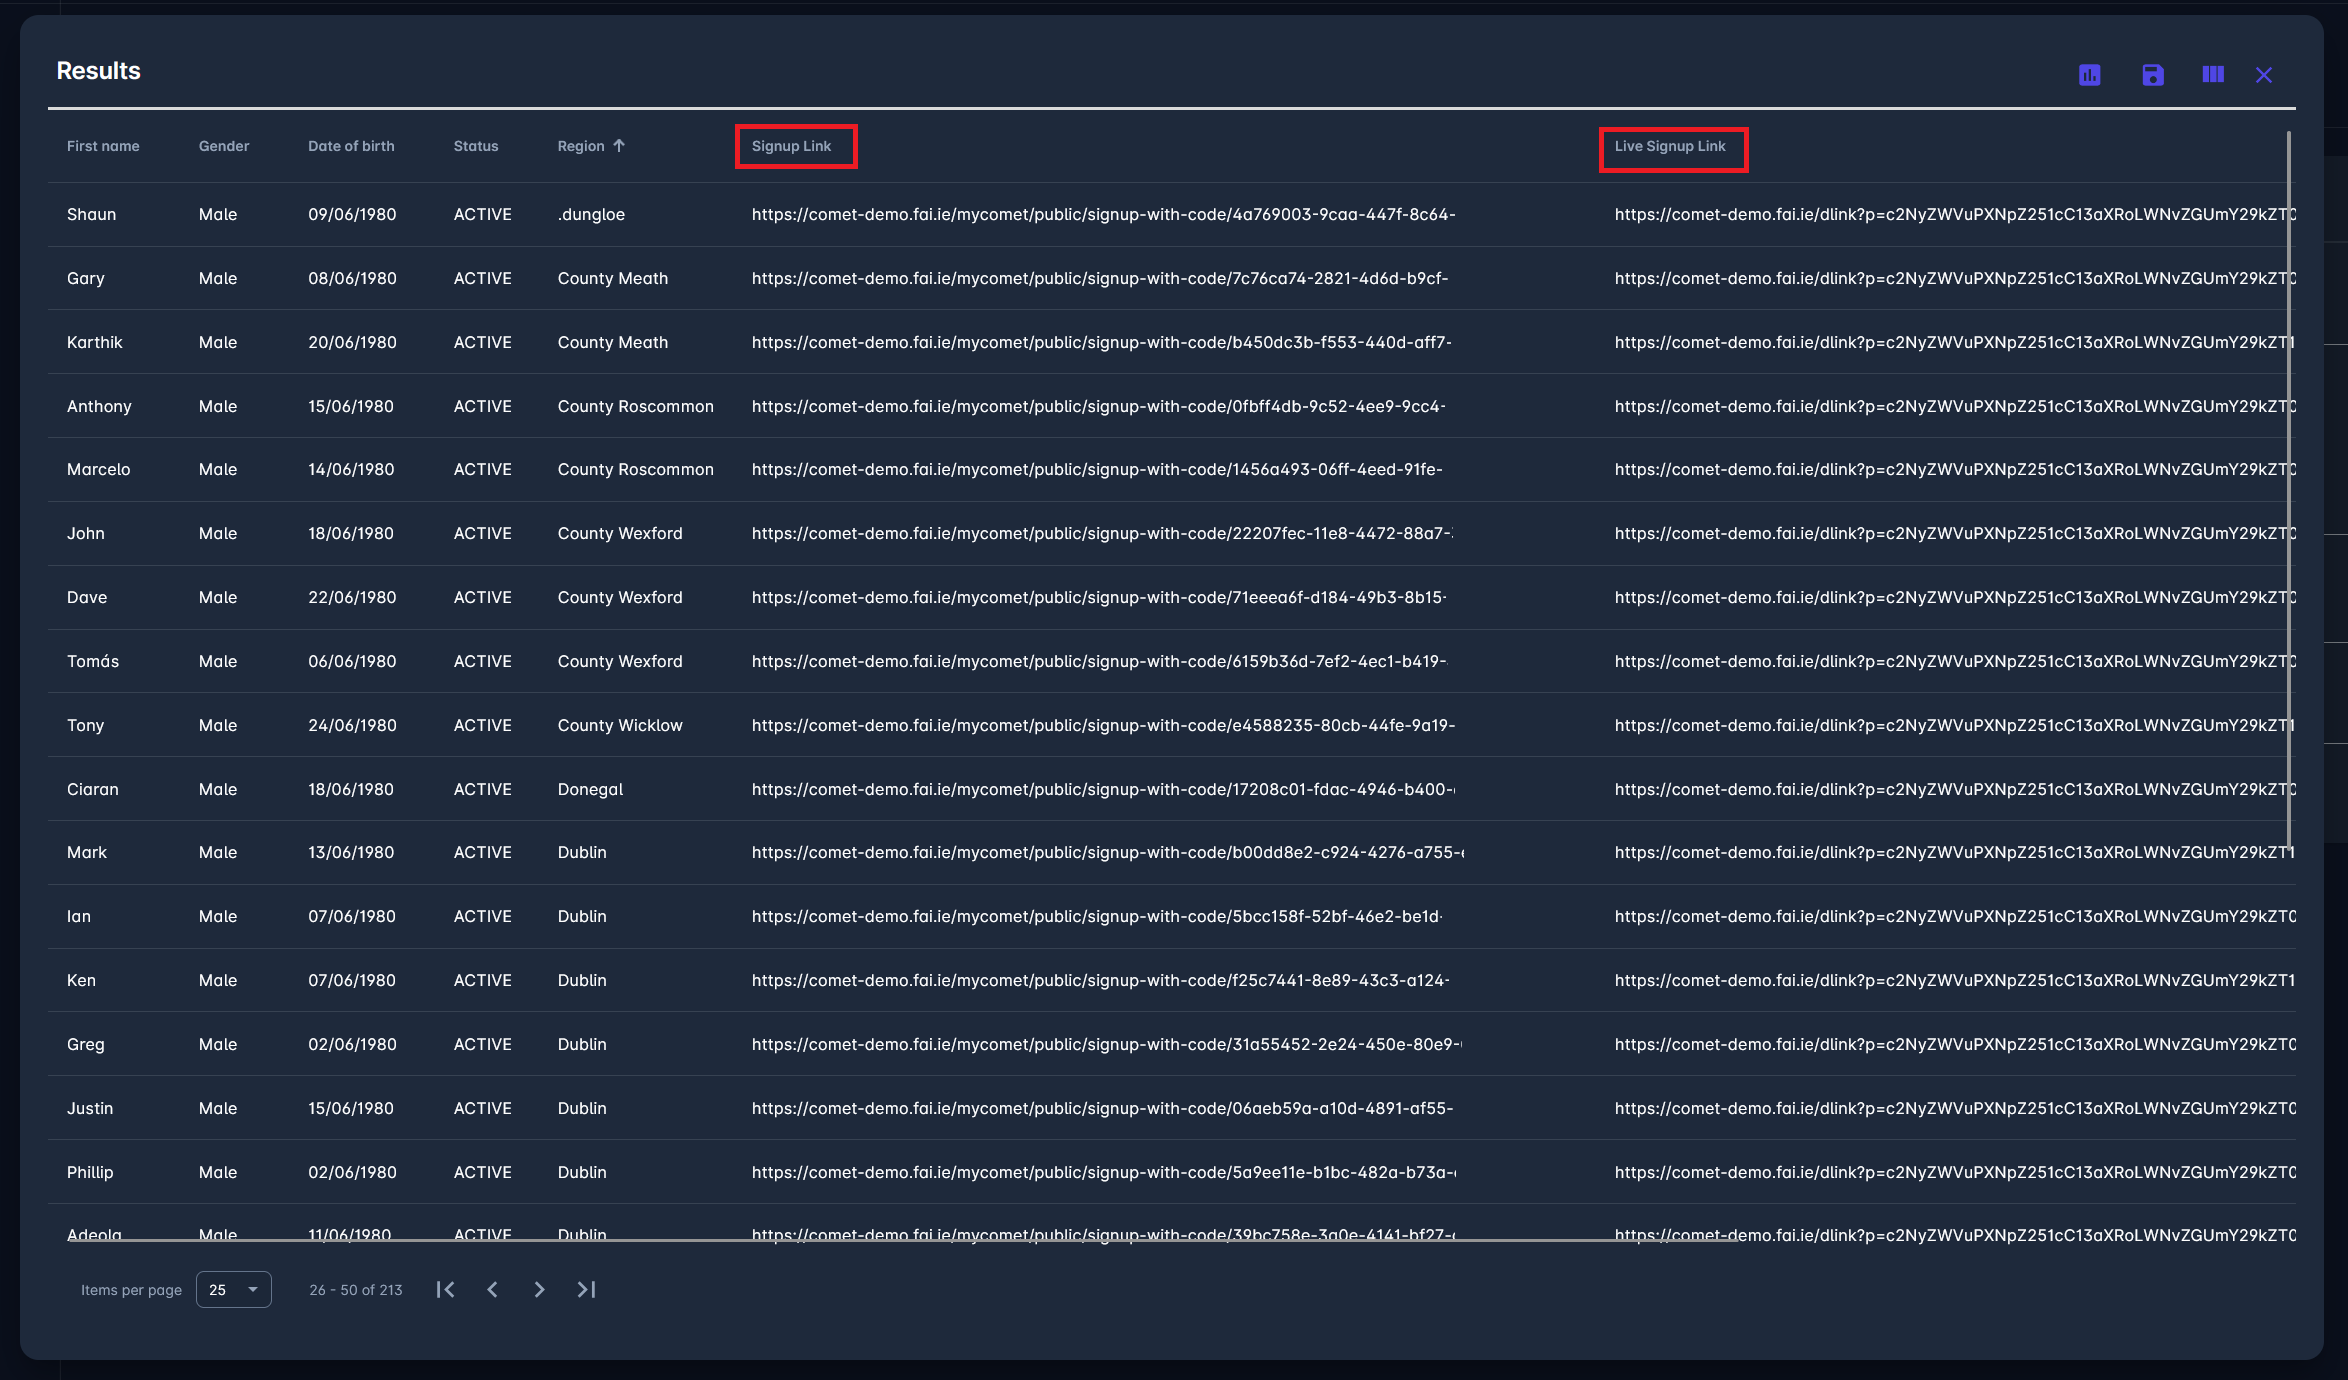Open Anthony's live signup dlink URL
Image resolution: width=2348 pixels, height=1380 pixels.
pyautogui.click(x=1954, y=406)
